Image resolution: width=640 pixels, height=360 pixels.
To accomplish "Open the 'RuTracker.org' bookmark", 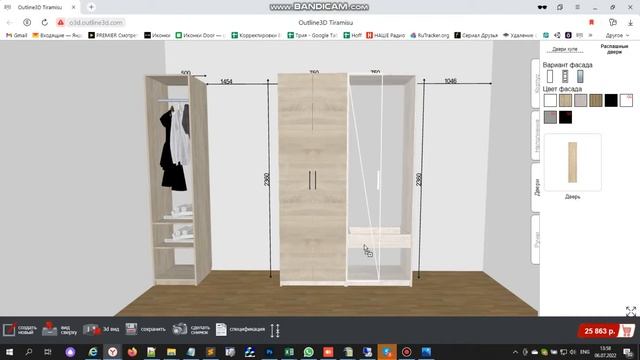I will tap(430, 36).
